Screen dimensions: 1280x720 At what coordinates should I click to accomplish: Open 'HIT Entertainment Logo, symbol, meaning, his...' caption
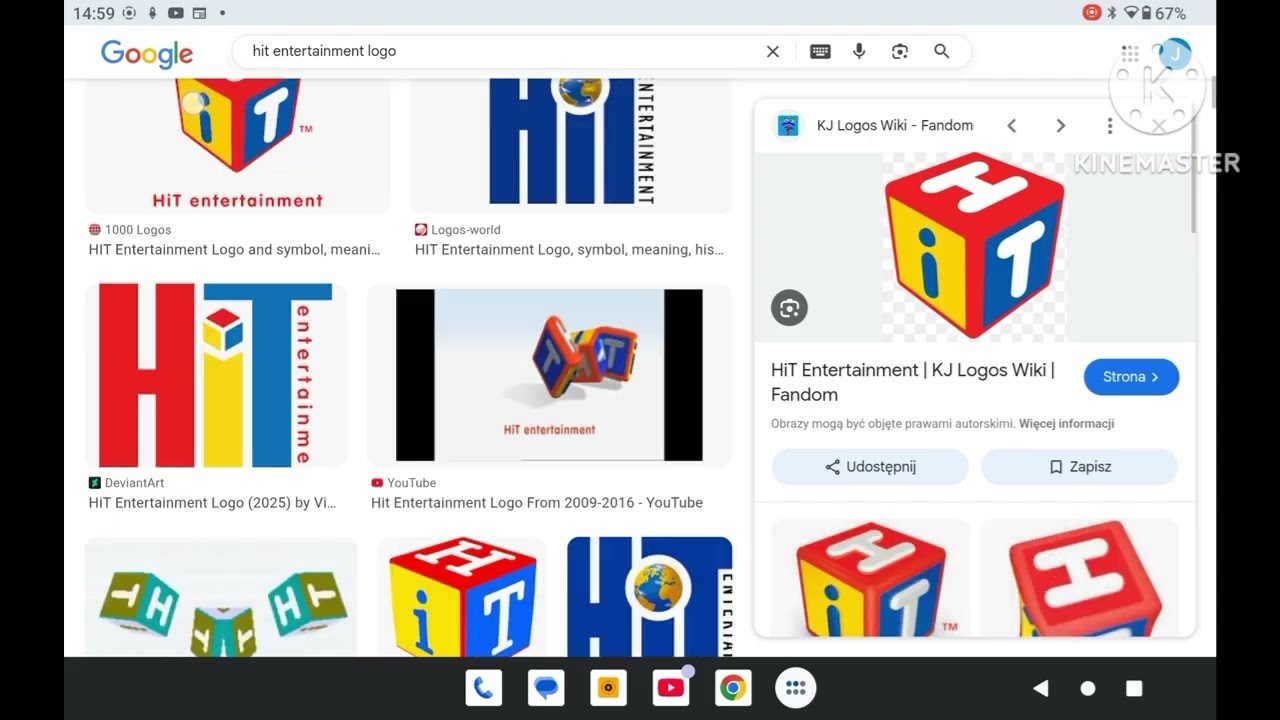pos(569,250)
